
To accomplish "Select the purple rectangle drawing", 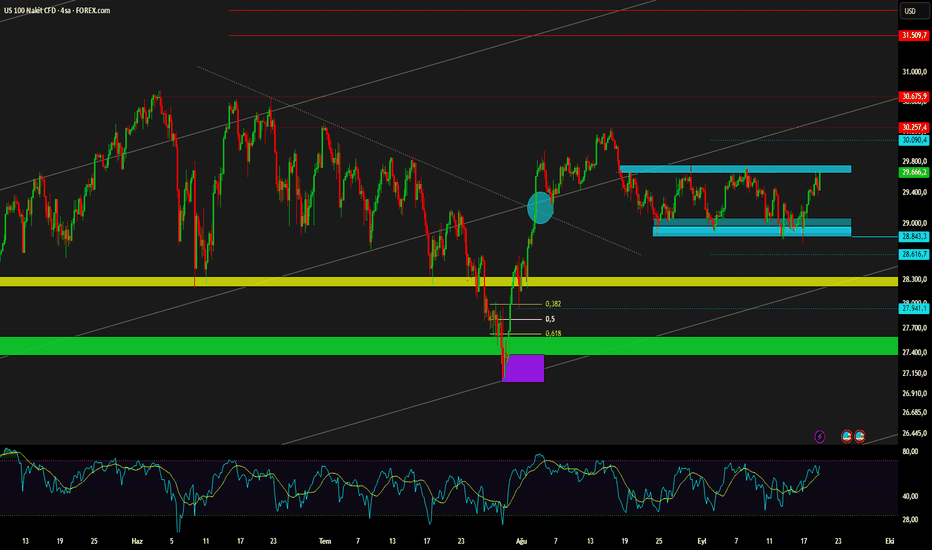I will coord(523,368).
